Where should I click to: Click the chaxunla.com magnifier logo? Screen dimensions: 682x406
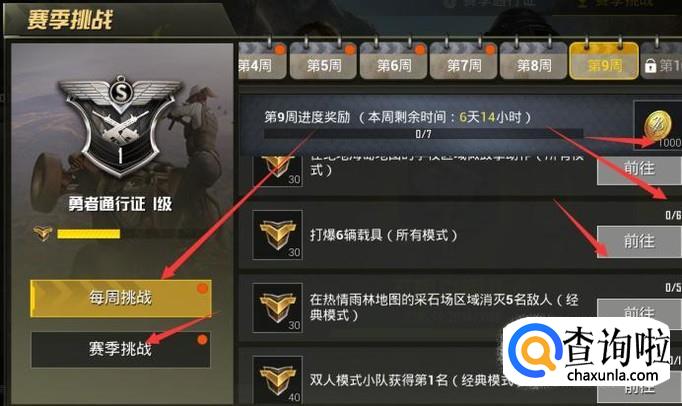pyautogui.click(x=533, y=352)
